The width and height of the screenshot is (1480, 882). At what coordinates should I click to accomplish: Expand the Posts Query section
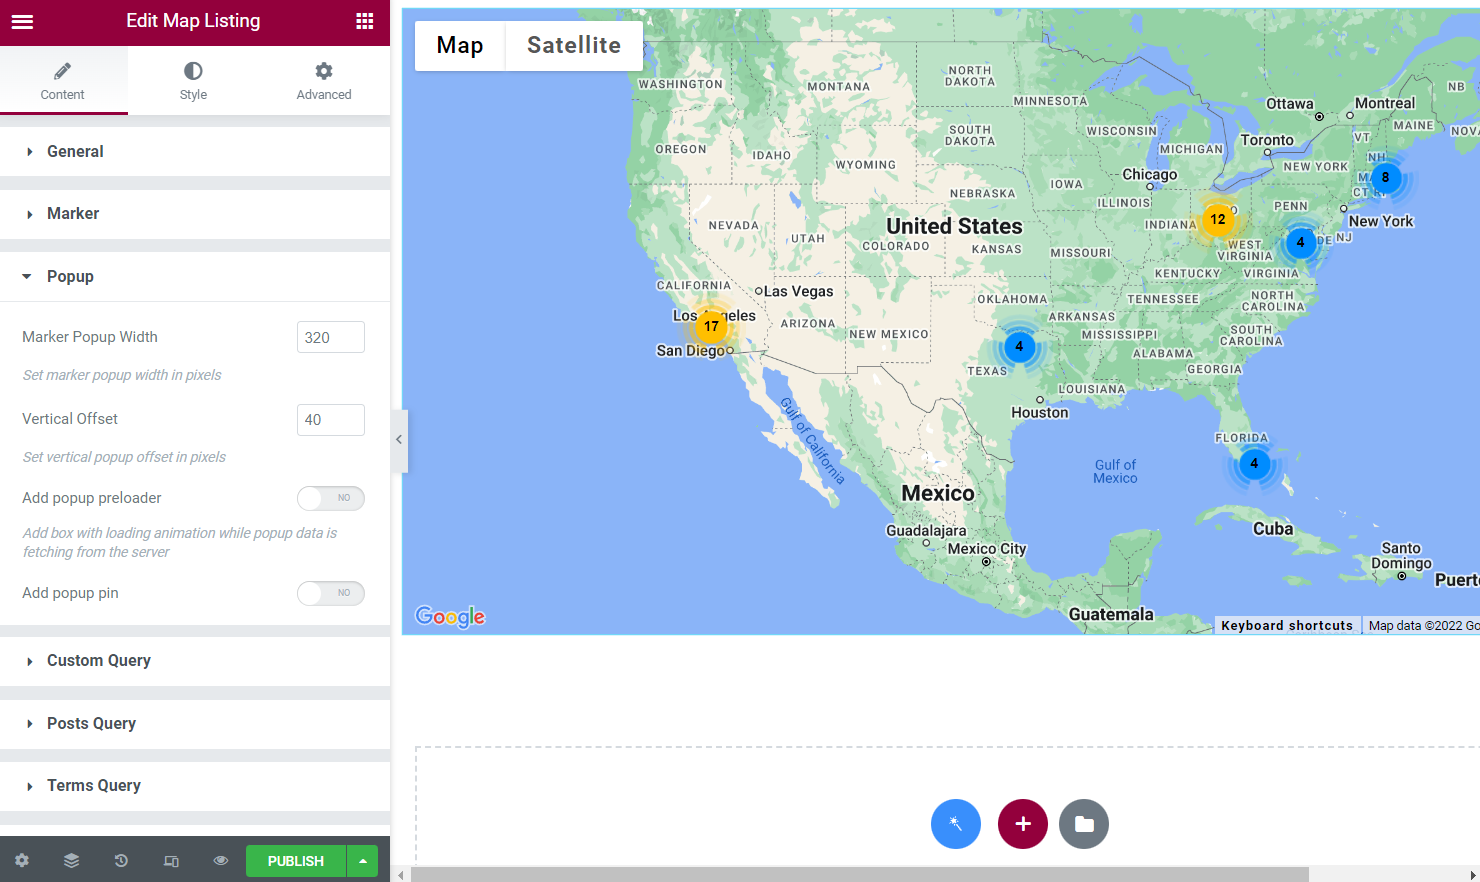[x=195, y=724]
